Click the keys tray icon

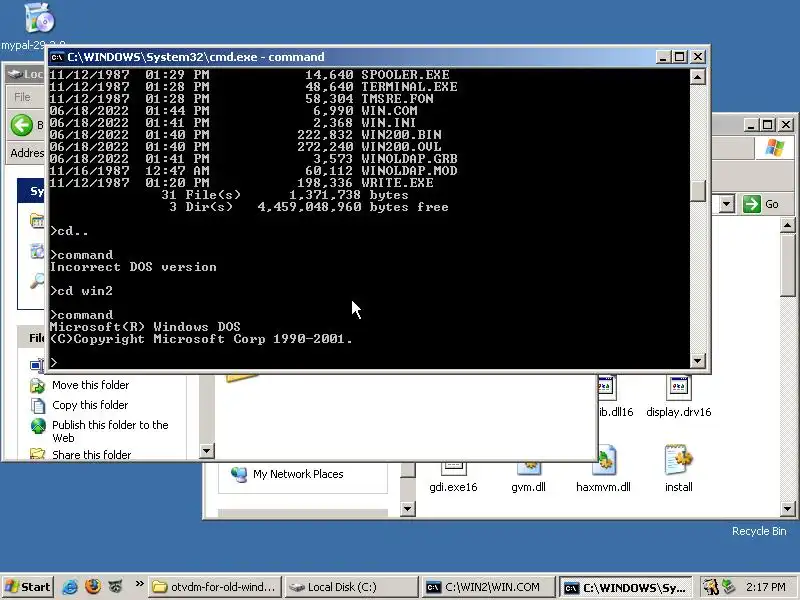pos(711,587)
